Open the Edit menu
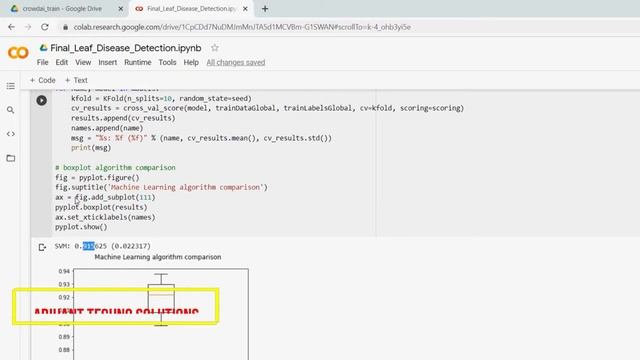The width and height of the screenshot is (640, 360). click(62, 62)
